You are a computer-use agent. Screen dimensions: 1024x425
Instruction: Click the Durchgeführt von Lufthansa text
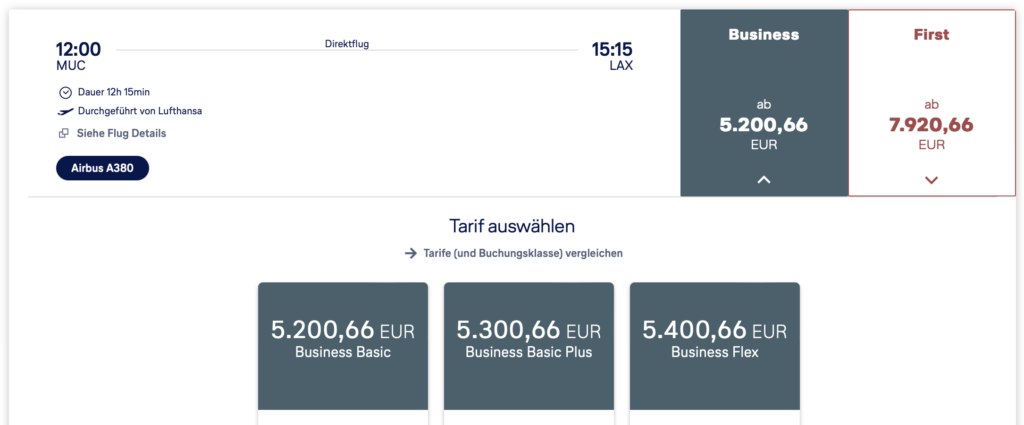point(140,112)
